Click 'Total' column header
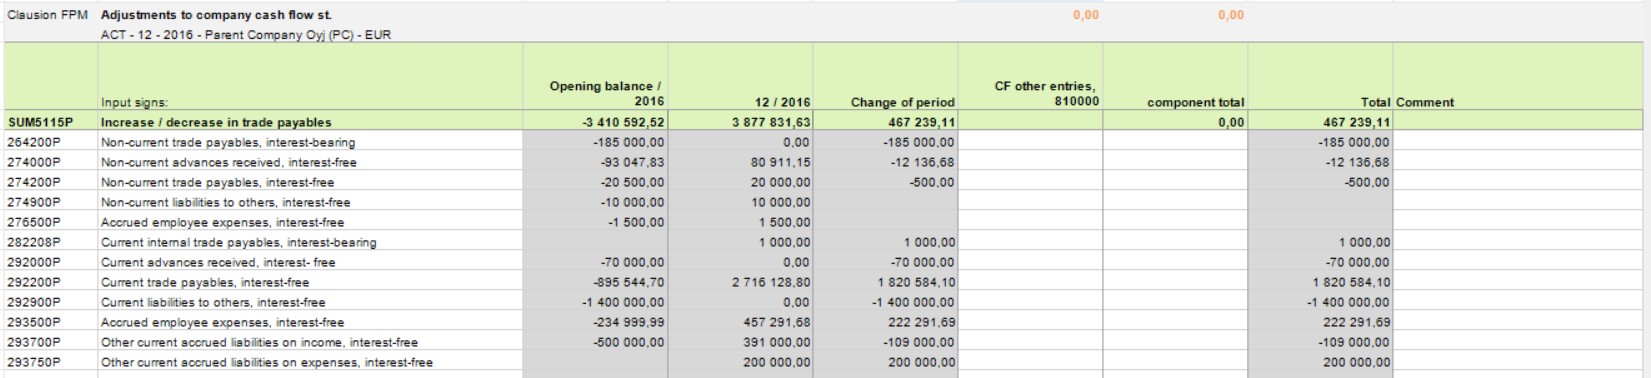Screen dimensions: 1651x378 point(1375,102)
